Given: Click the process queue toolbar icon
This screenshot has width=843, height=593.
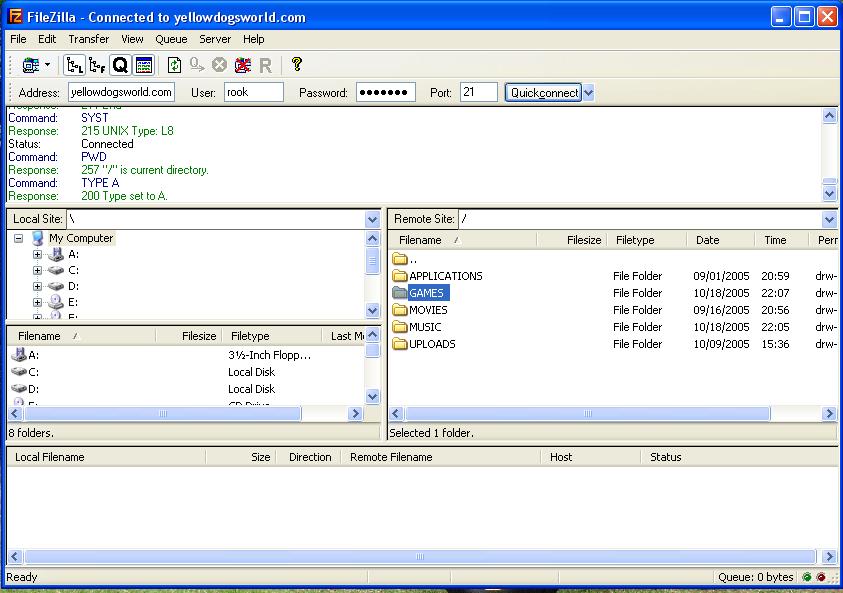Looking at the screenshot, I should [197, 66].
